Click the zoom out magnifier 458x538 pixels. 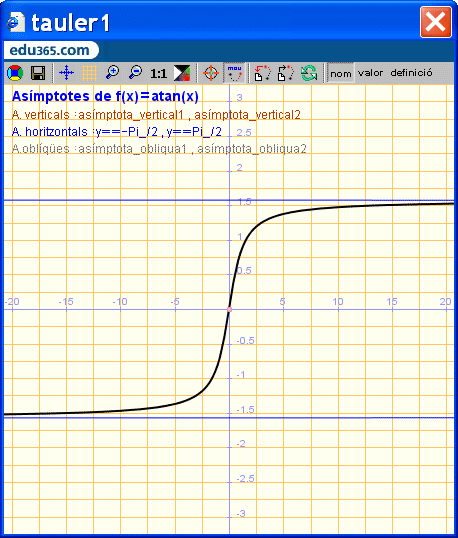tap(136, 73)
